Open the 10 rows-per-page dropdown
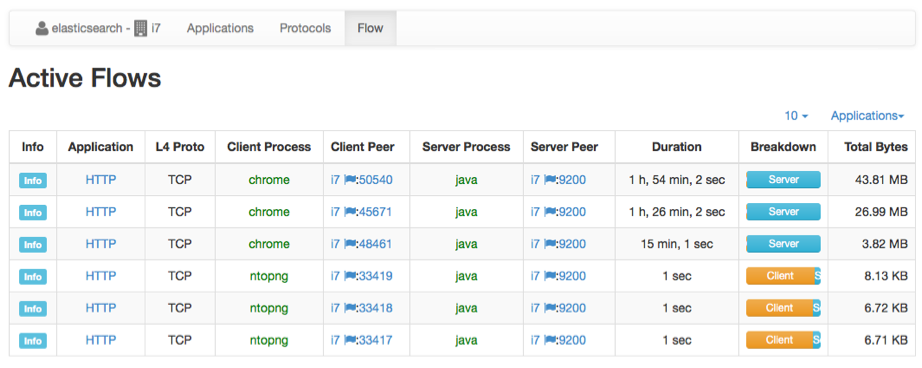 tap(796, 116)
